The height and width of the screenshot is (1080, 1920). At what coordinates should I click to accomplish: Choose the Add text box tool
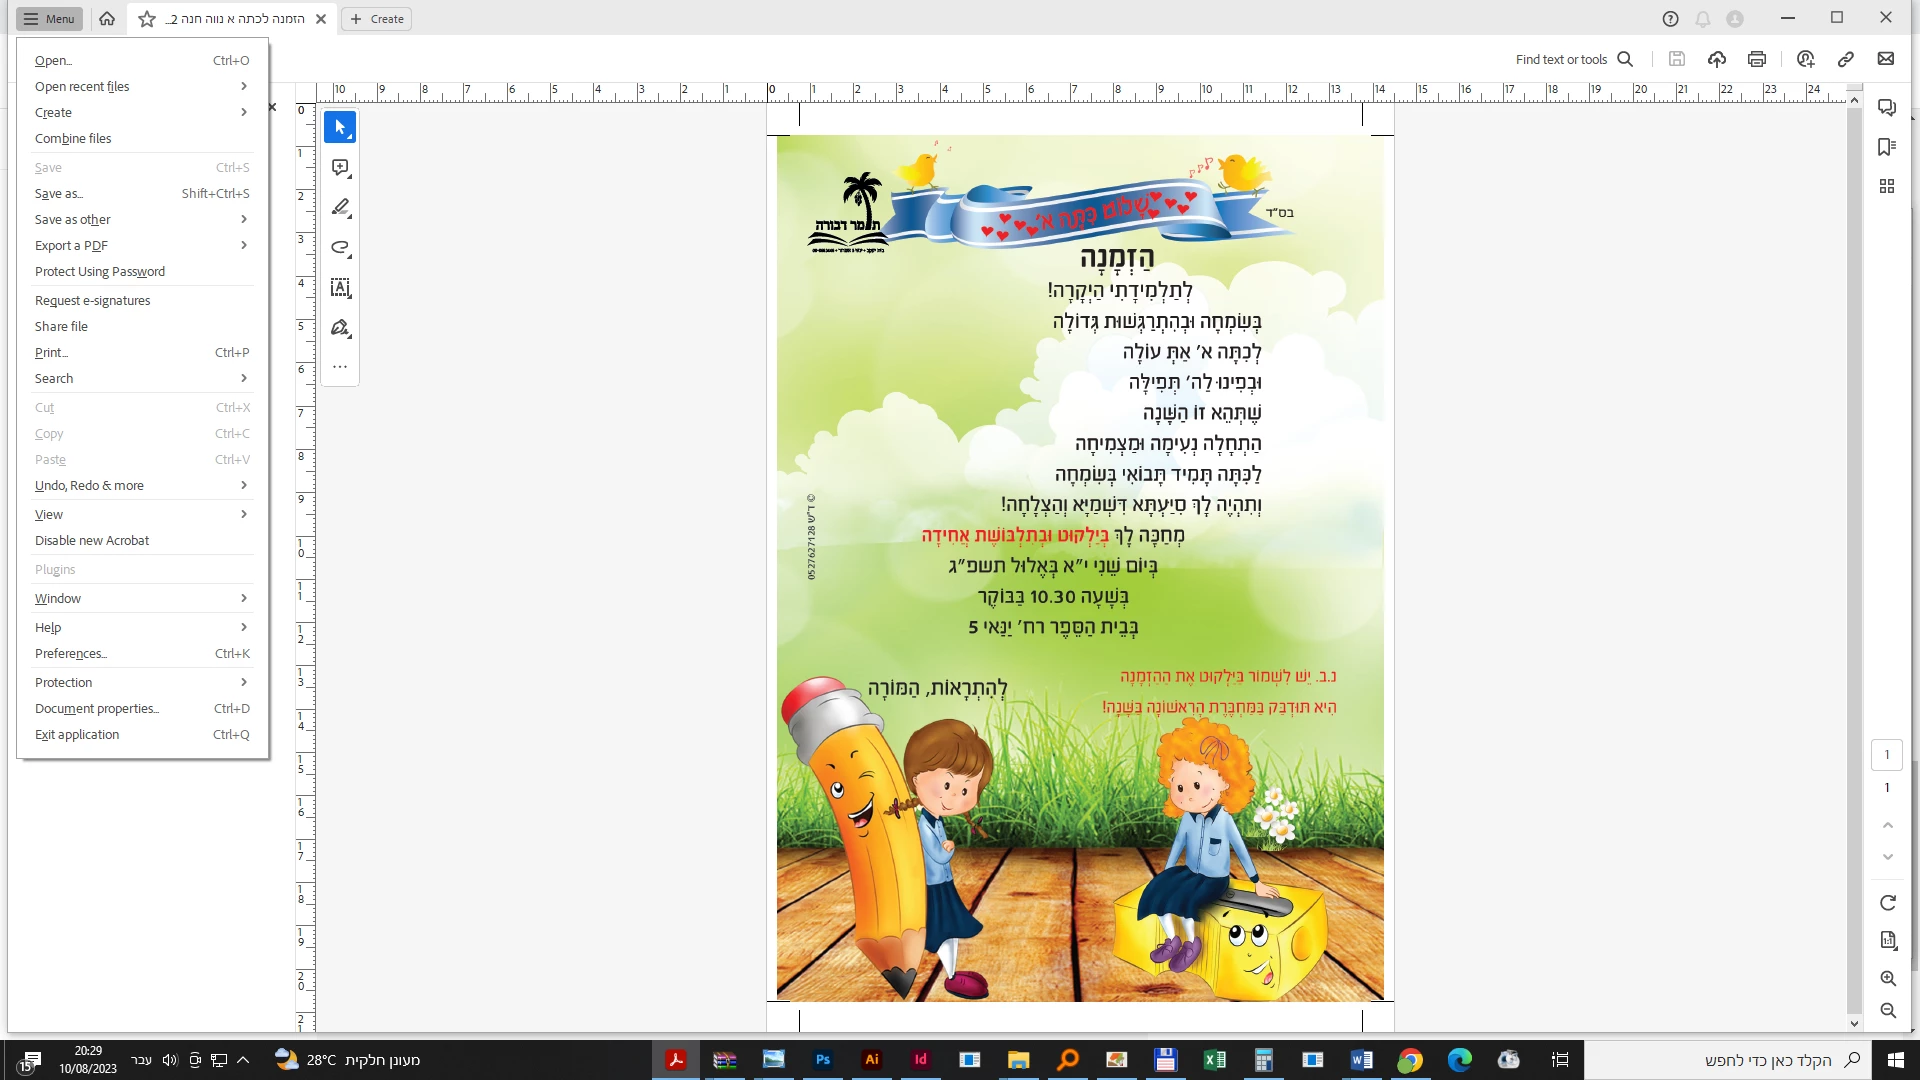coord(340,288)
